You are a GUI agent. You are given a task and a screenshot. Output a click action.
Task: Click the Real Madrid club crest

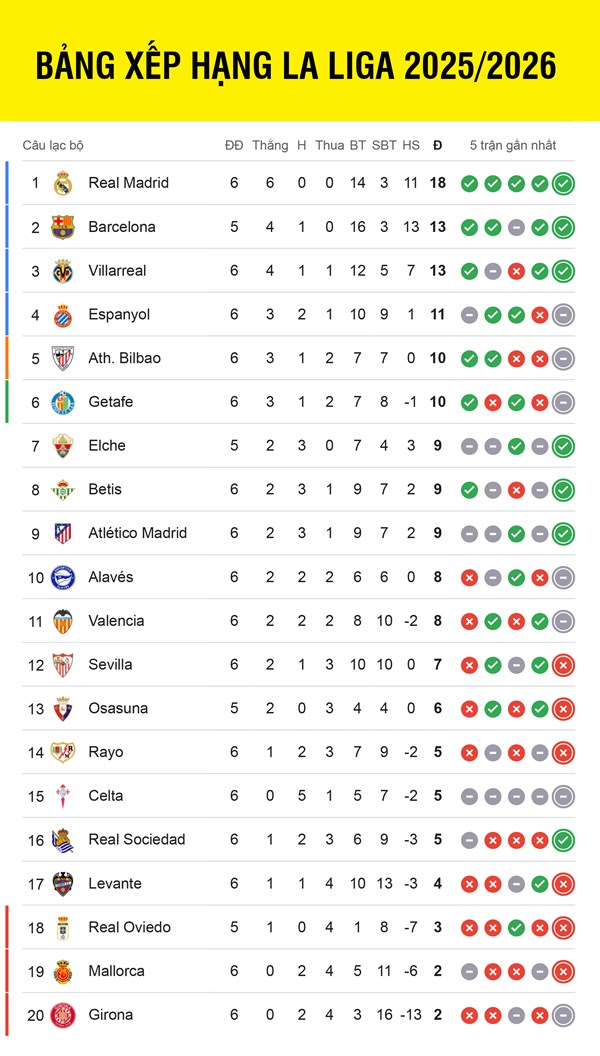(x=63, y=183)
